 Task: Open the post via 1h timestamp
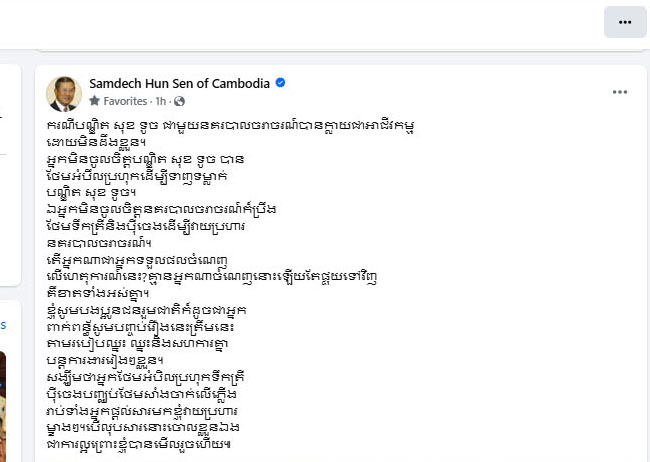tap(160, 101)
